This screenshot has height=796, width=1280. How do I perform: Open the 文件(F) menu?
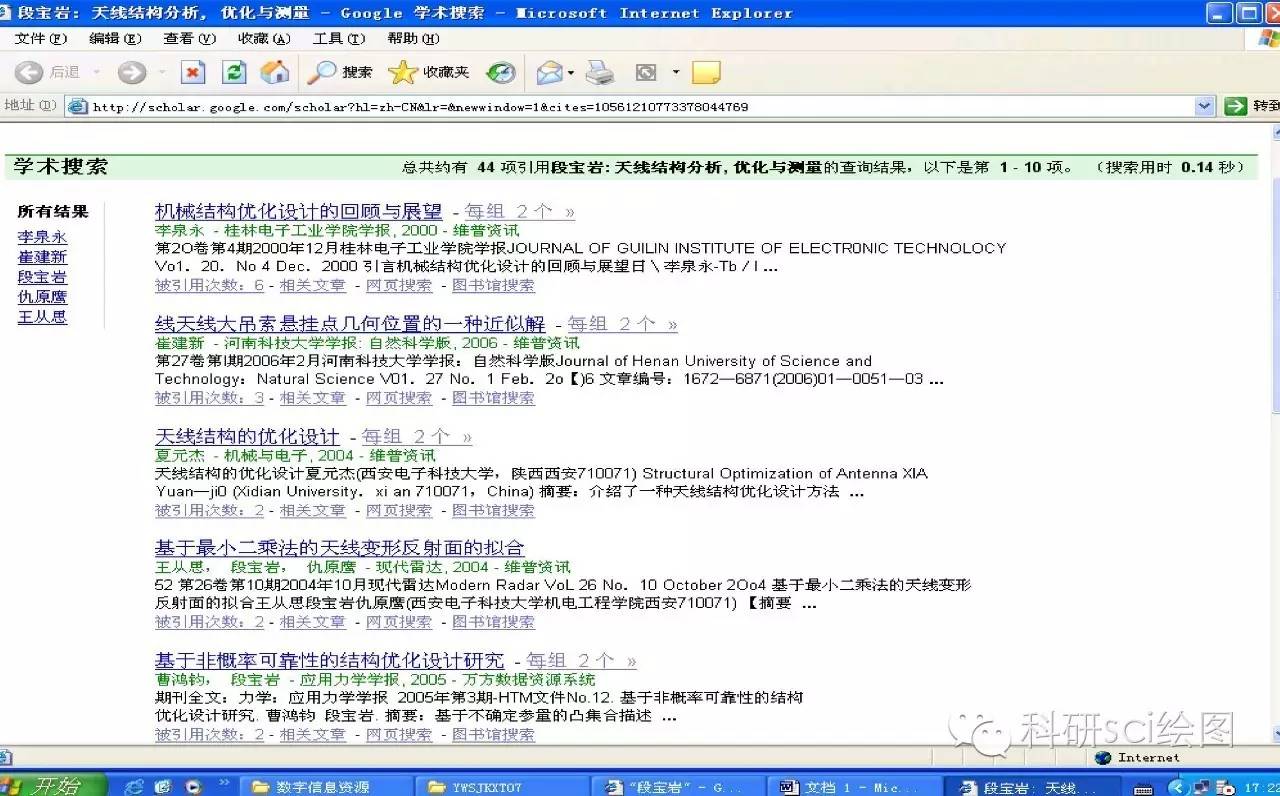pos(41,38)
